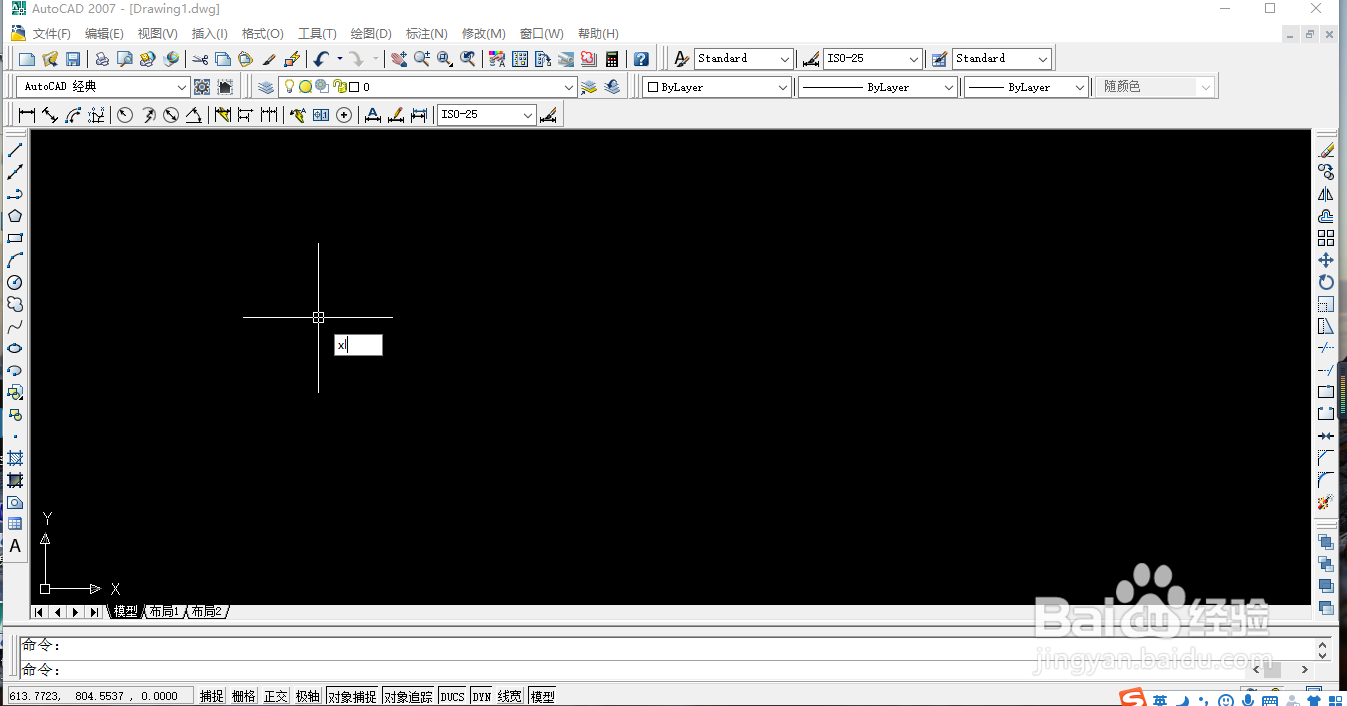Undo the last action
This screenshot has height=706, width=1347.
321,59
